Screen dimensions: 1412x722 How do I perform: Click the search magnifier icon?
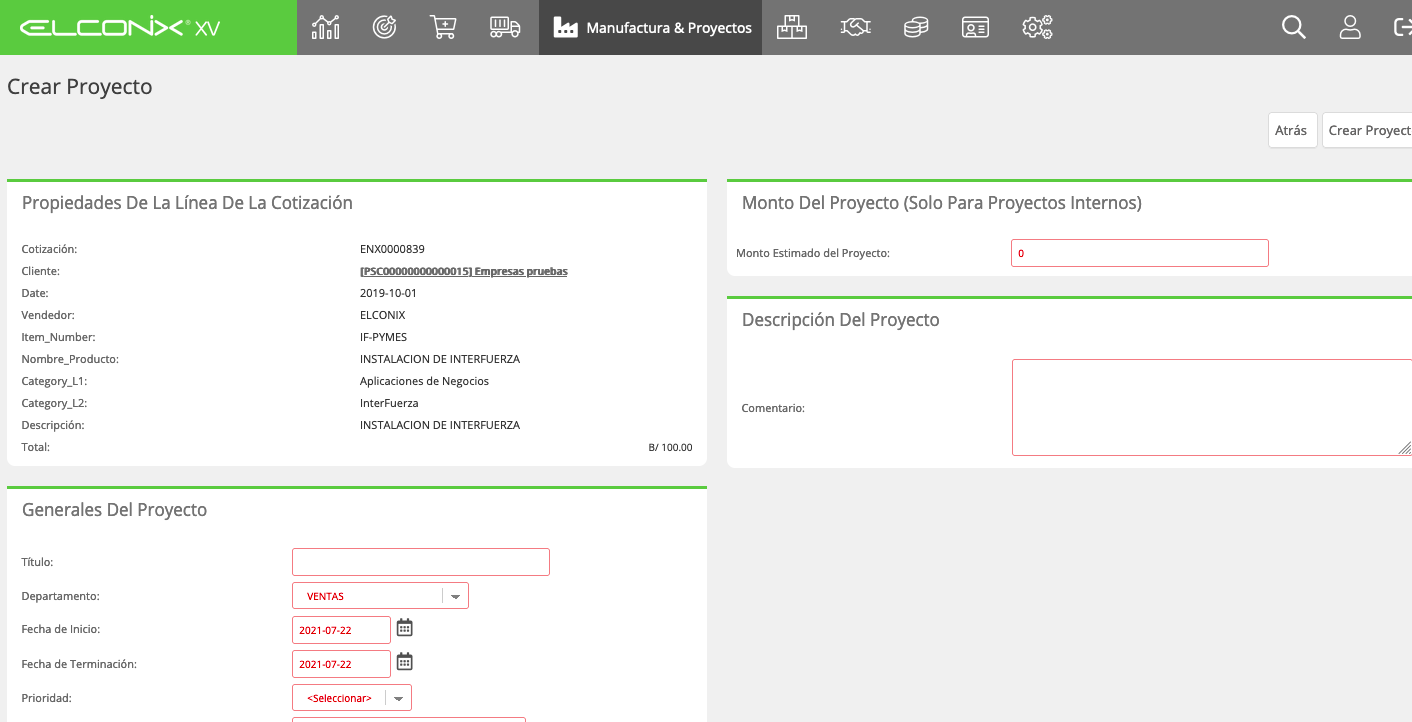pos(1294,27)
